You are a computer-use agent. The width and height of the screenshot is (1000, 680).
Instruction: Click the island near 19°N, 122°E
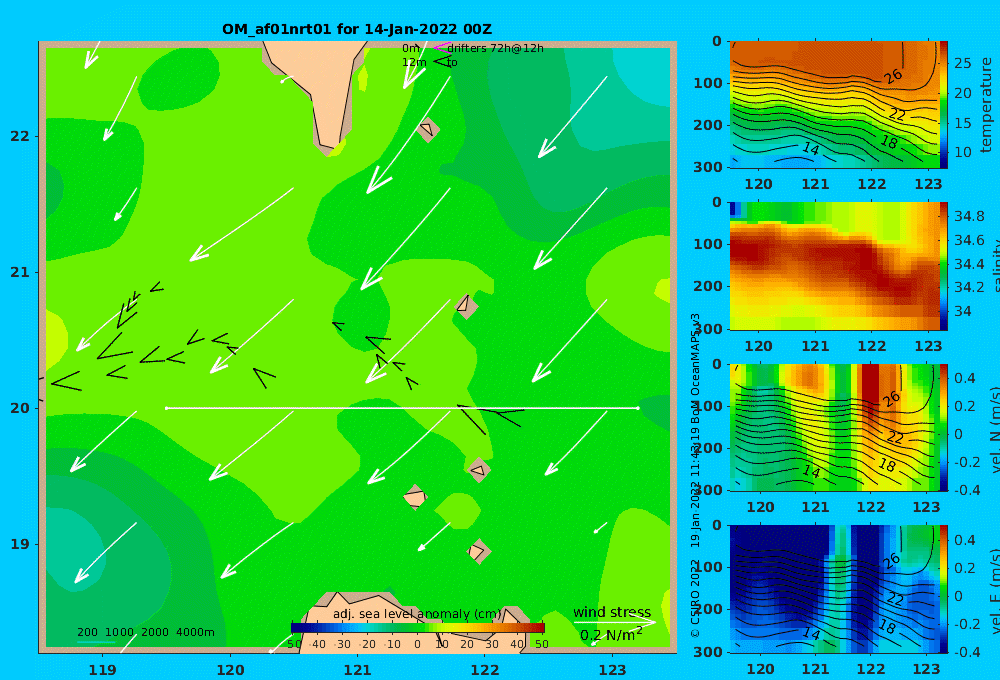pos(478,551)
